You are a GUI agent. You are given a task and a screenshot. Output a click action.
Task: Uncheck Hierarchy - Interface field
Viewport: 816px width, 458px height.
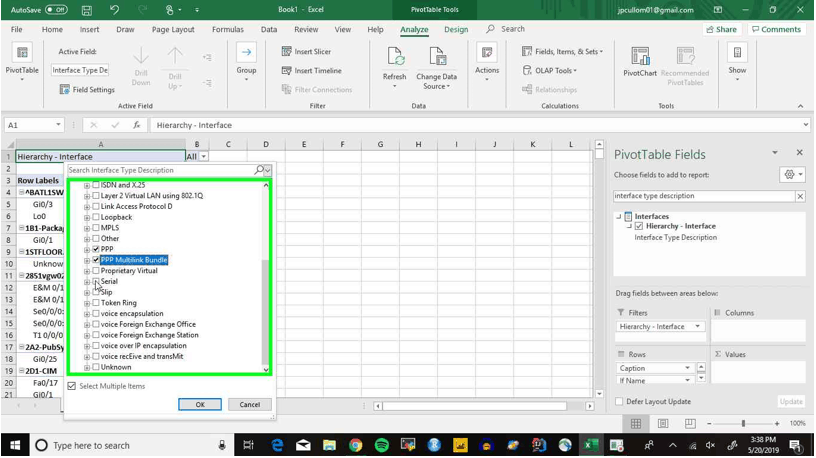(639, 226)
